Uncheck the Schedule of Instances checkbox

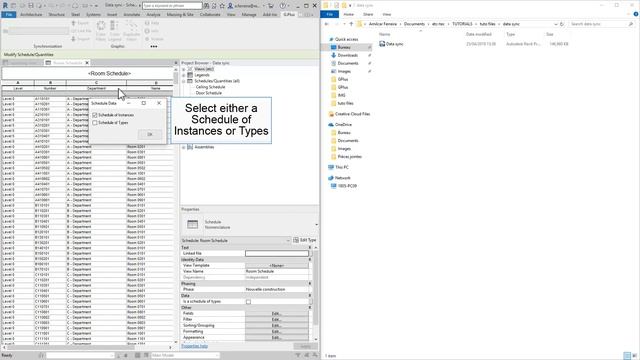pyautogui.click(x=95, y=115)
